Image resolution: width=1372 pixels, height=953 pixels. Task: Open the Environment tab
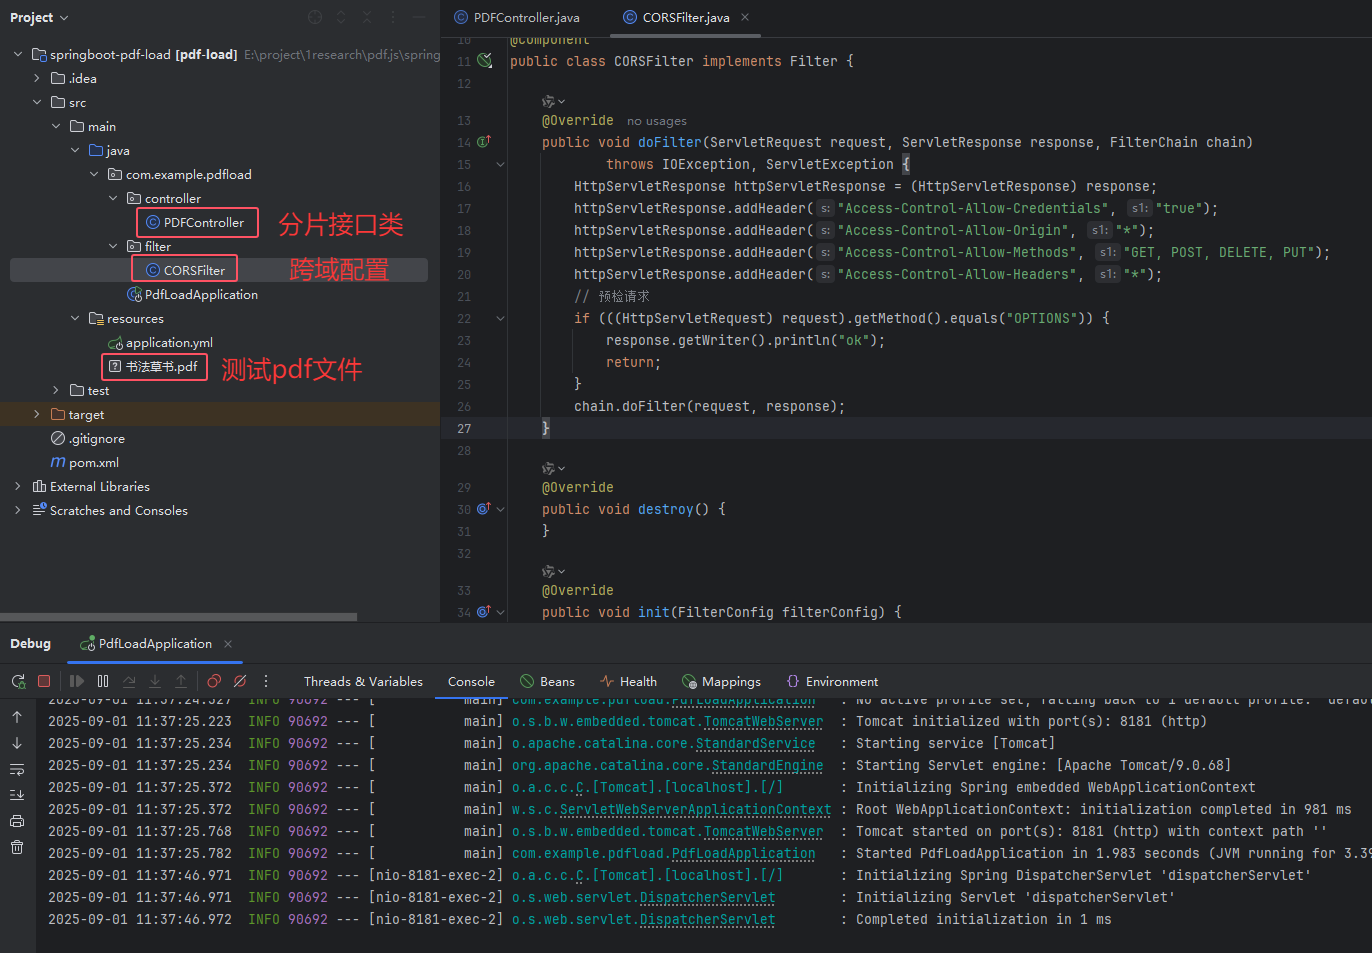[x=832, y=681]
